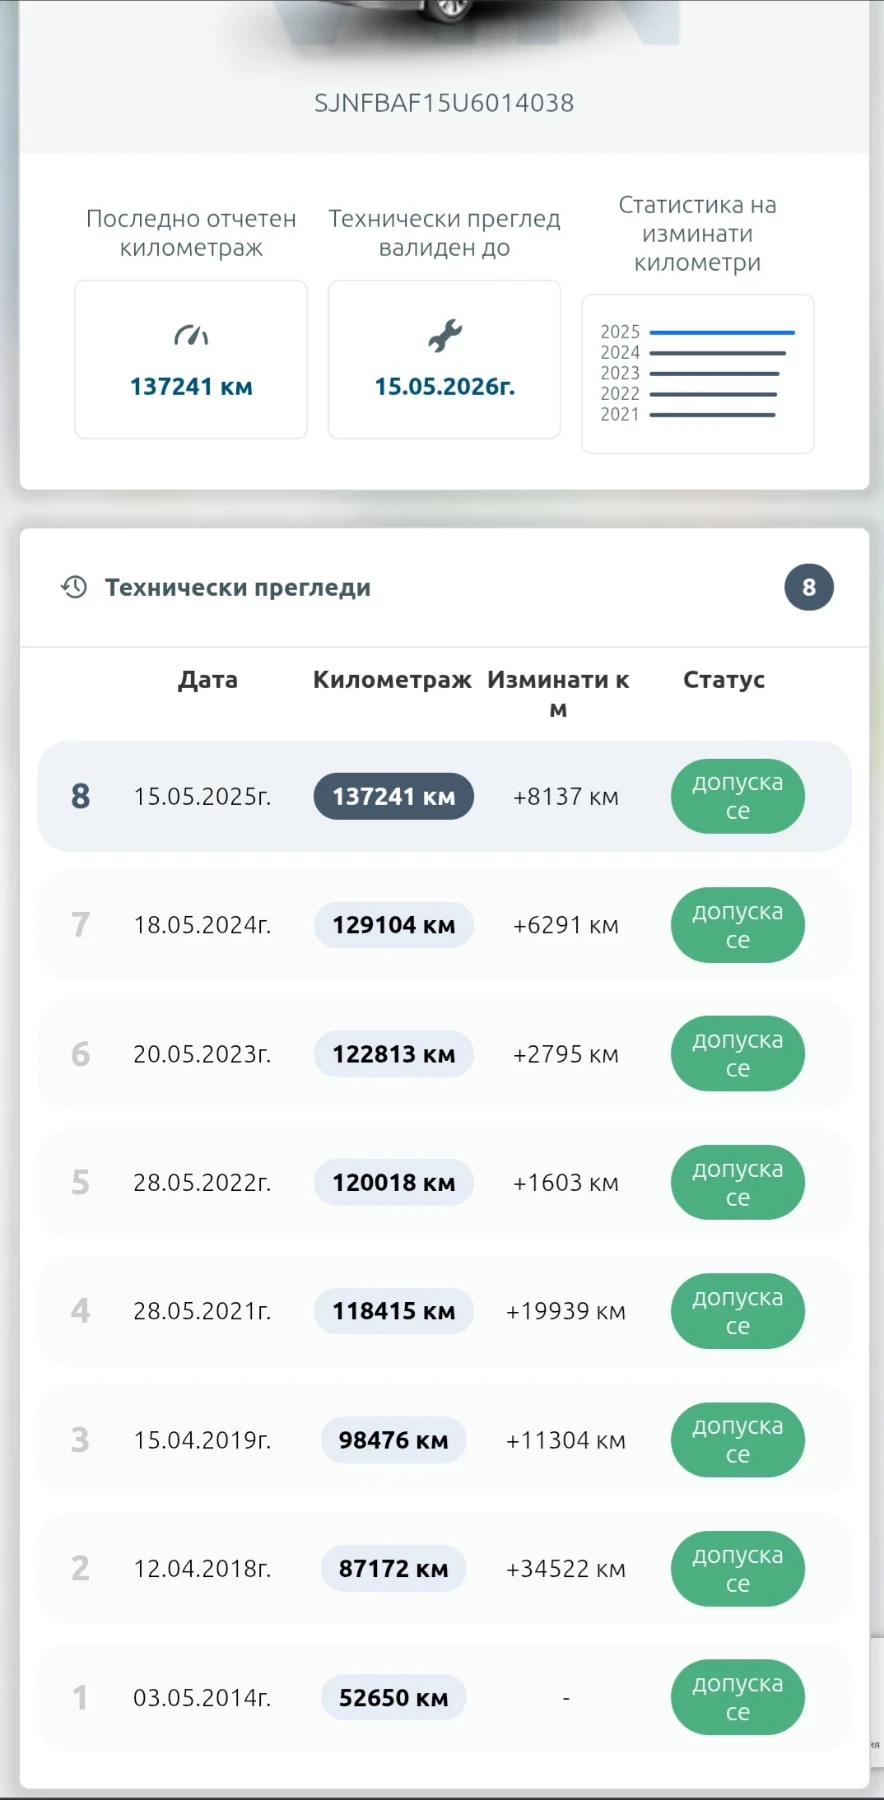Click the status button for 28.05.2022г. inspection
The image size is (884, 1800).
pyautogui.click(x=737, y=1183)
